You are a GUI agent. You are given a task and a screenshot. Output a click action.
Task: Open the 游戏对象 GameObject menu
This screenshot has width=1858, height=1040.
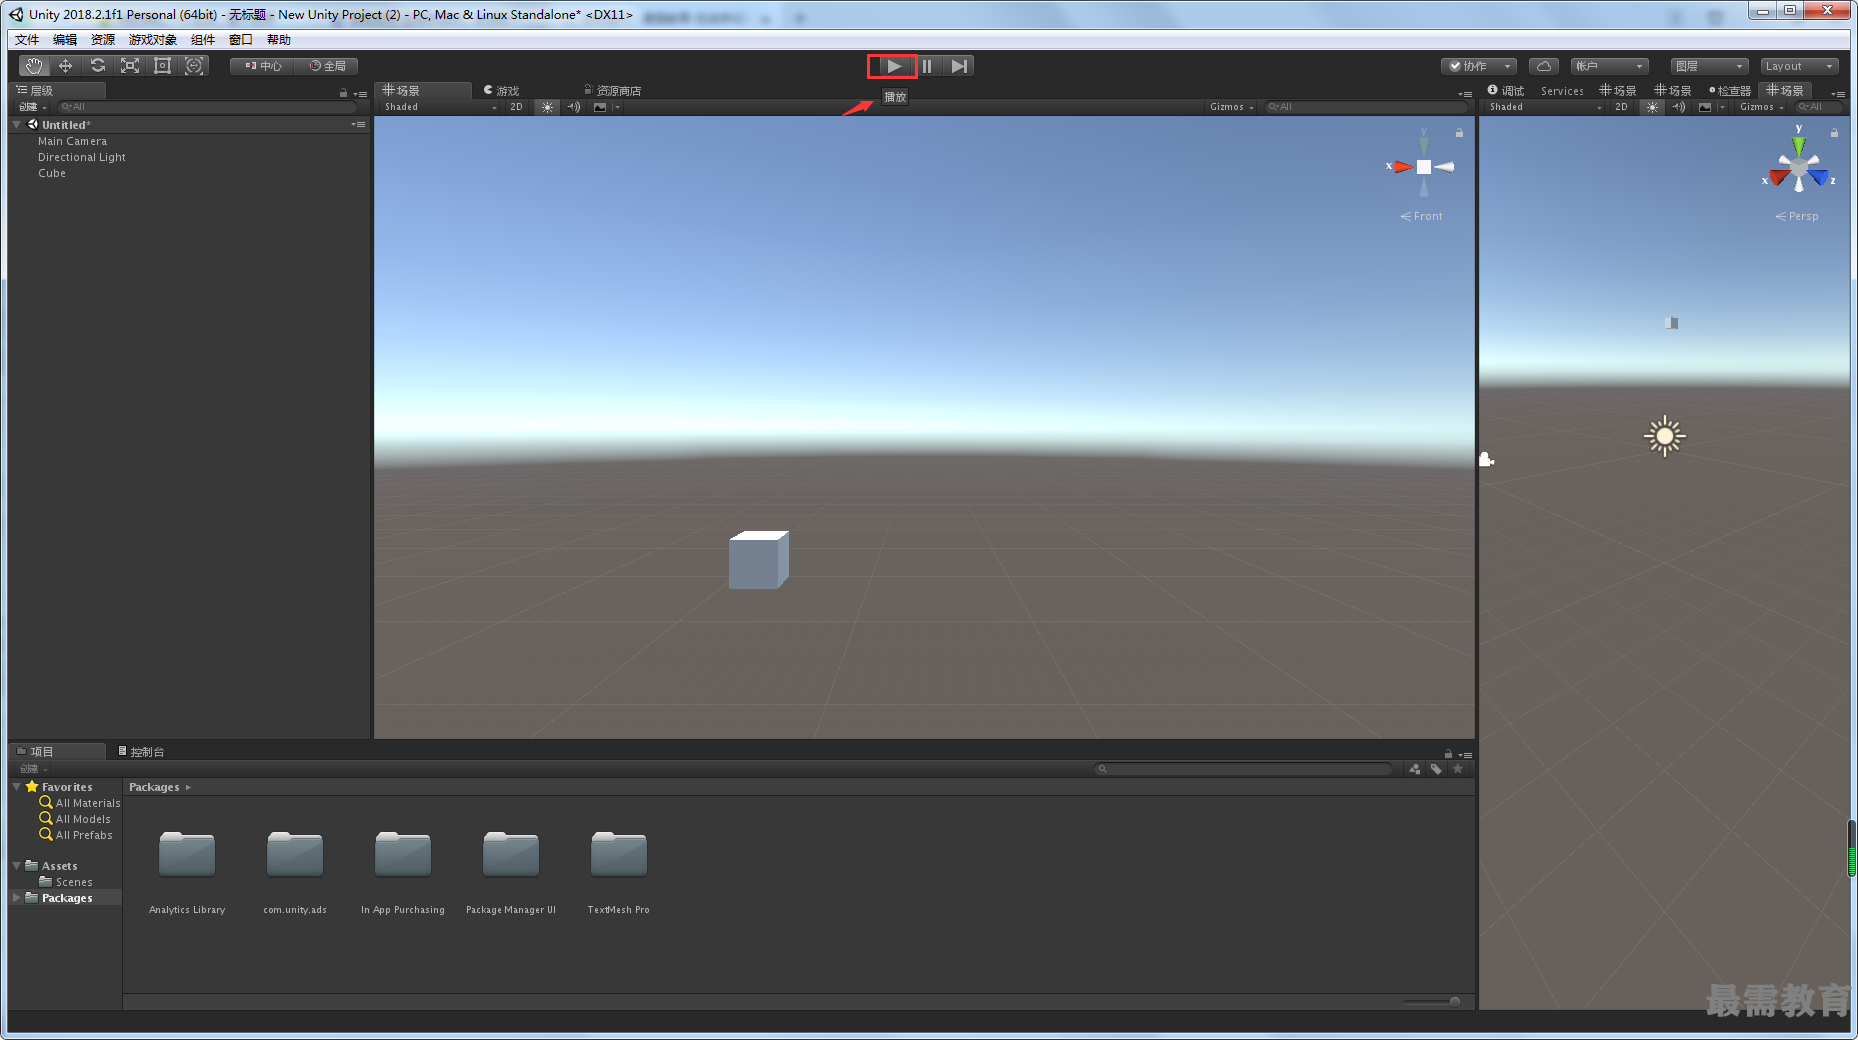point(153,40)
